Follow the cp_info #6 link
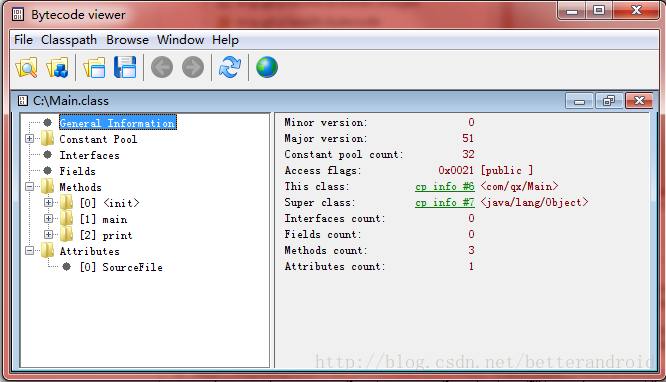This screenshot has width=666, height=382. tap(445, 187)
